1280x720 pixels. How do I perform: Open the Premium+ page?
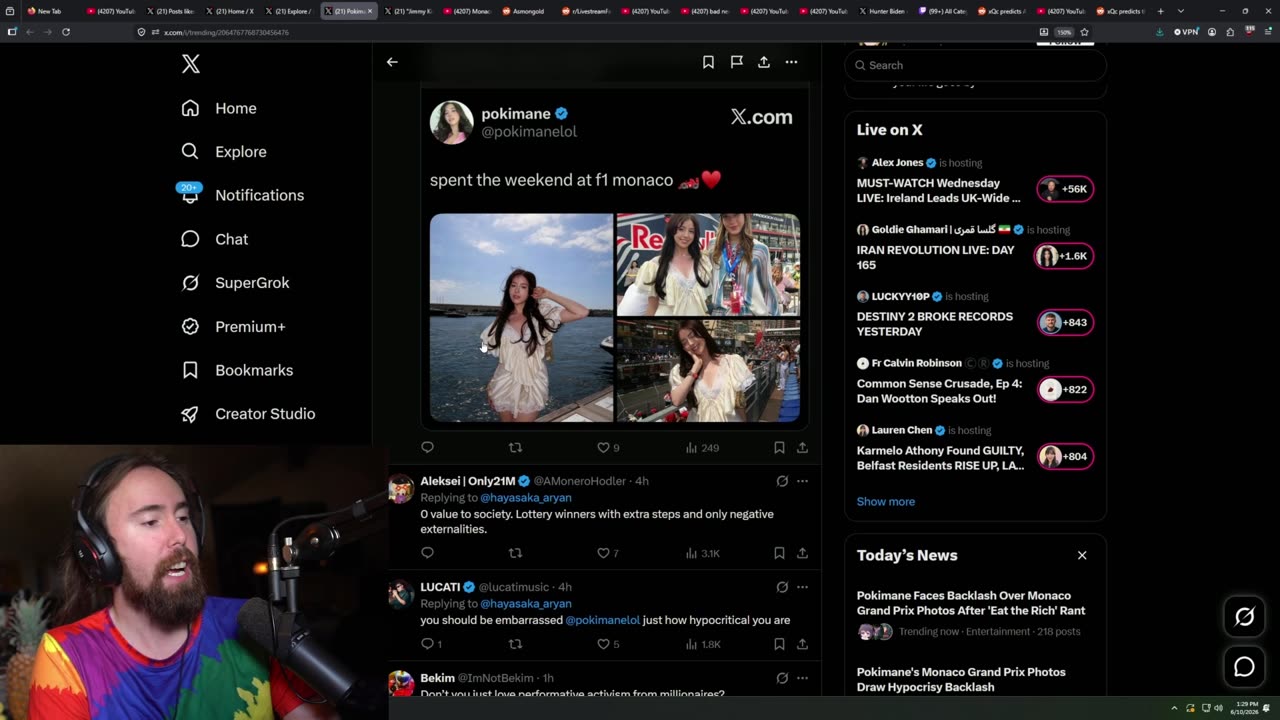click(233, 326)
